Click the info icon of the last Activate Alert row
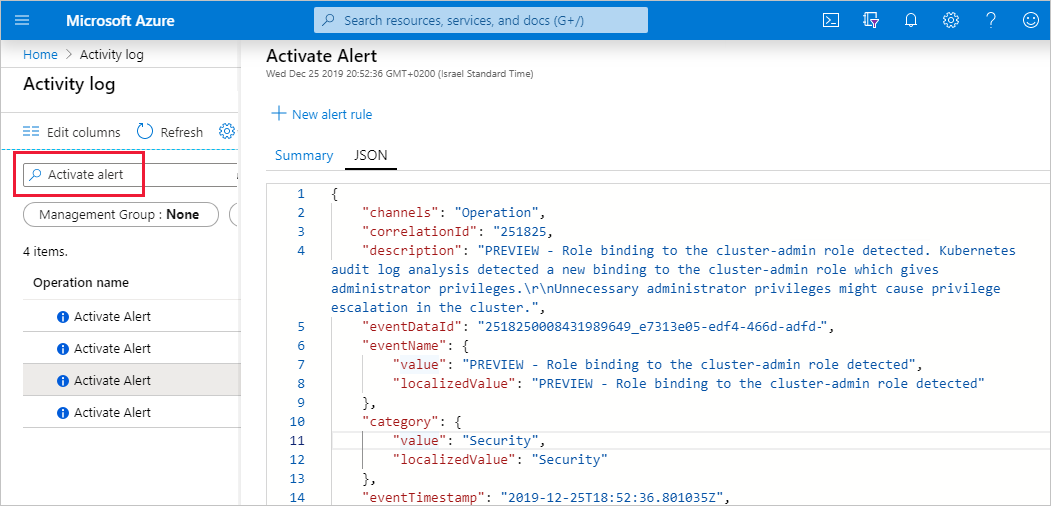Screen dimensions: 1051x506 pyautogui.click(x=64, y=413)
